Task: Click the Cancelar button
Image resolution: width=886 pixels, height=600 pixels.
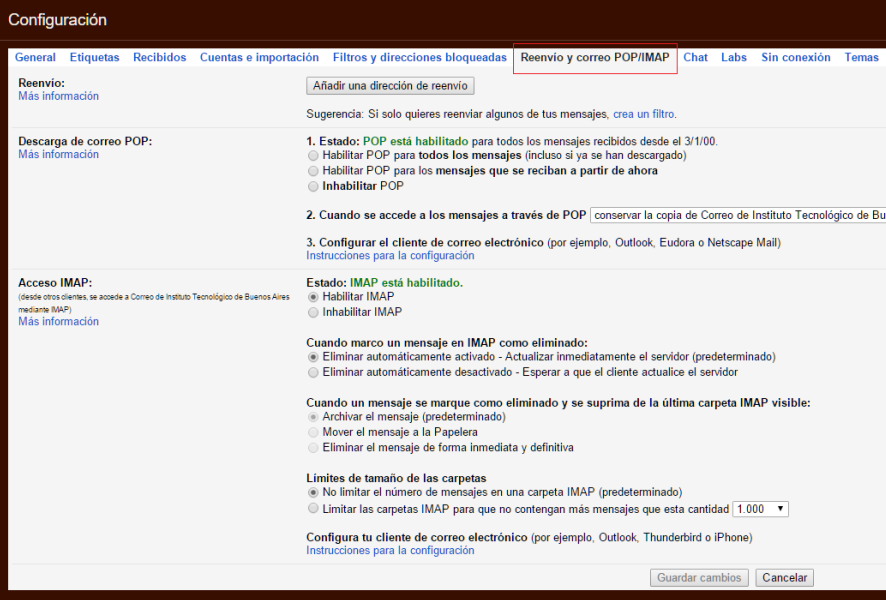Action: [x=784, y=578]
